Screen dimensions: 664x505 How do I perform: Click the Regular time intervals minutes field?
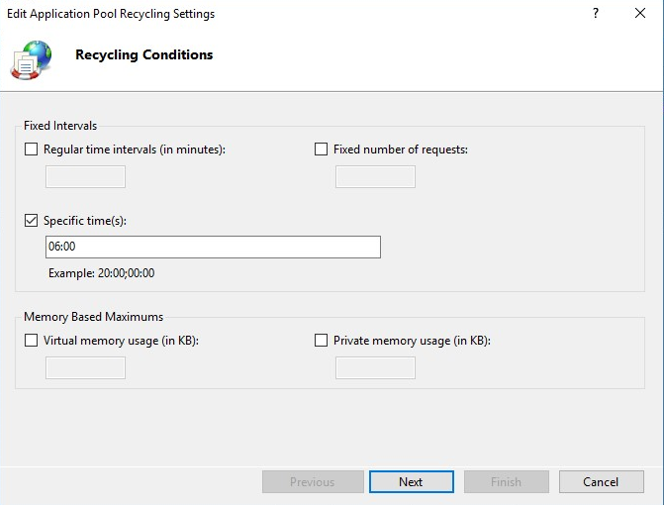coord(86,177)
